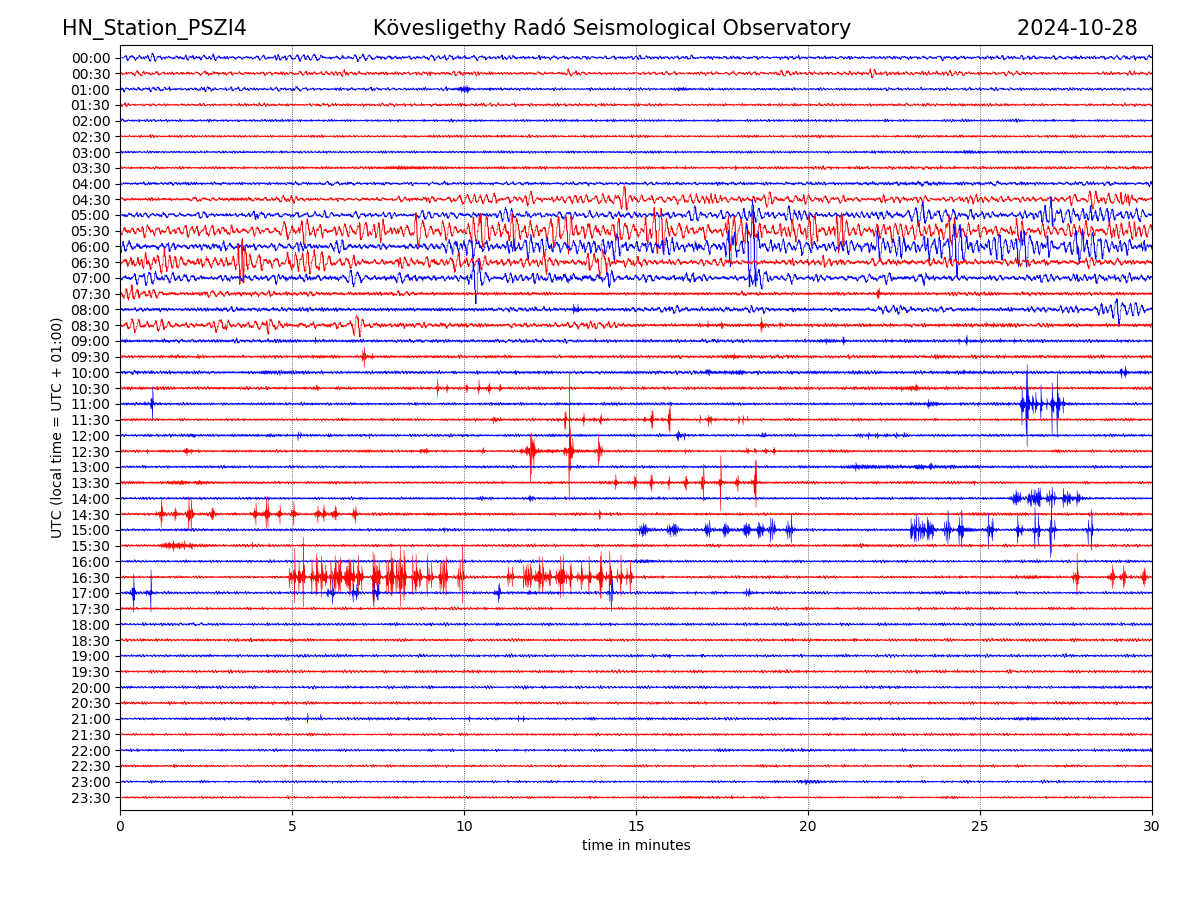The image size is (1200, 900).
Task: Click the x-axis tick label 30
Action: click(x=1152, y=826)
